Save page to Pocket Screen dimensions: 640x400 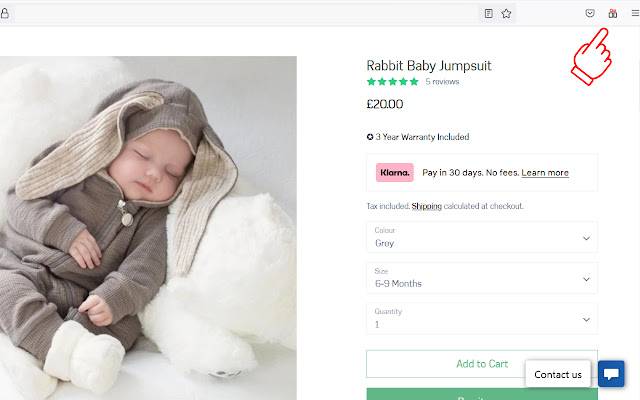point(591,13)
